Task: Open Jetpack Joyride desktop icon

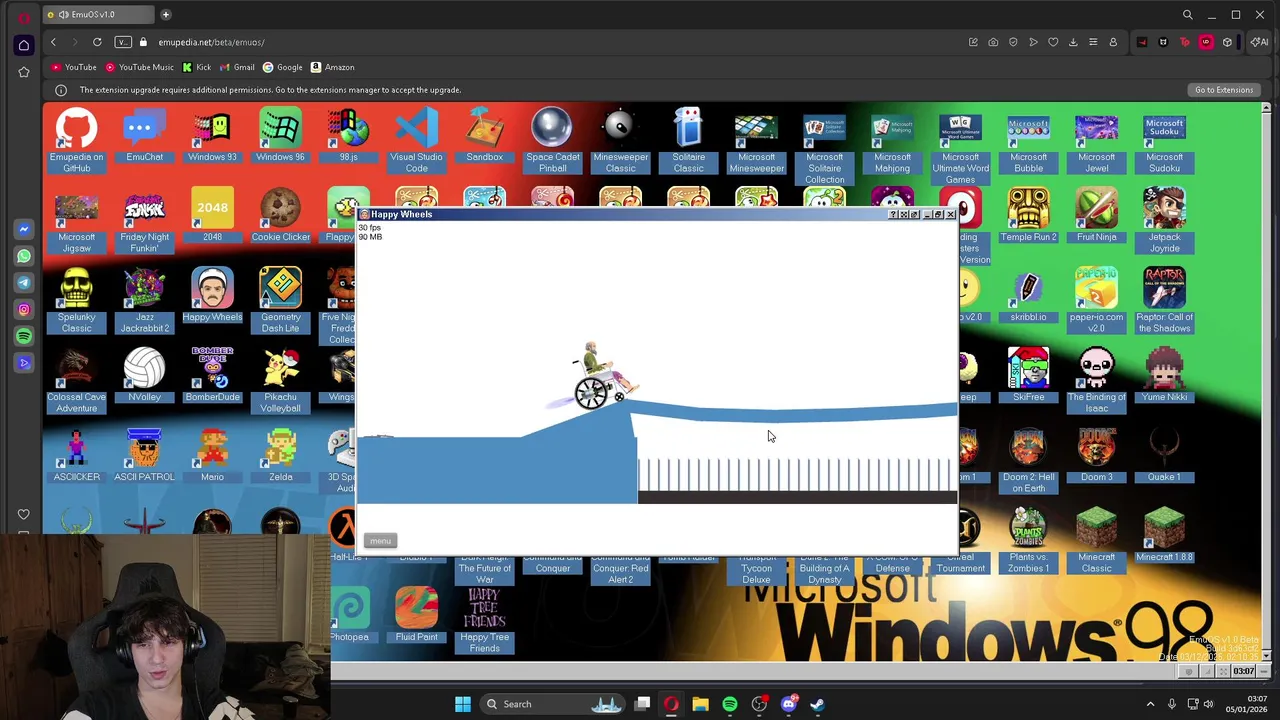Action: point(1164,220)
